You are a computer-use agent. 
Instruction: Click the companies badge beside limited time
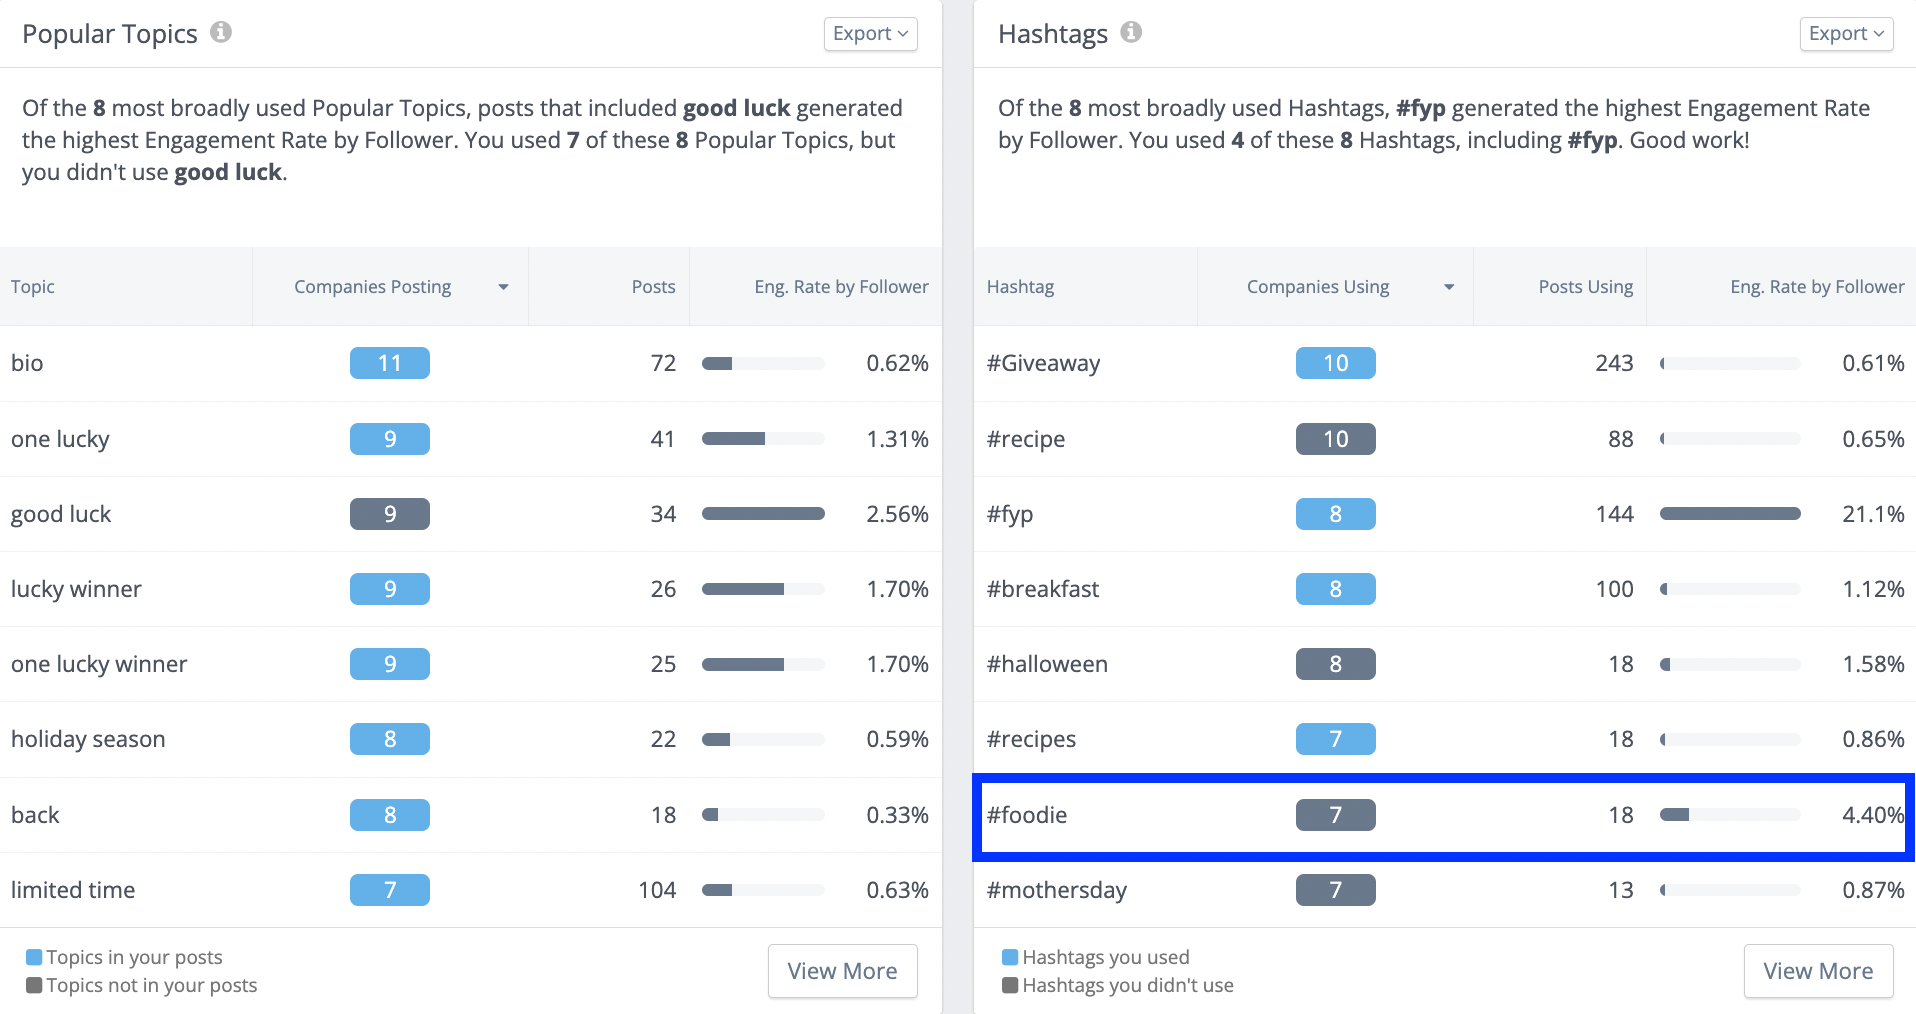390,889
